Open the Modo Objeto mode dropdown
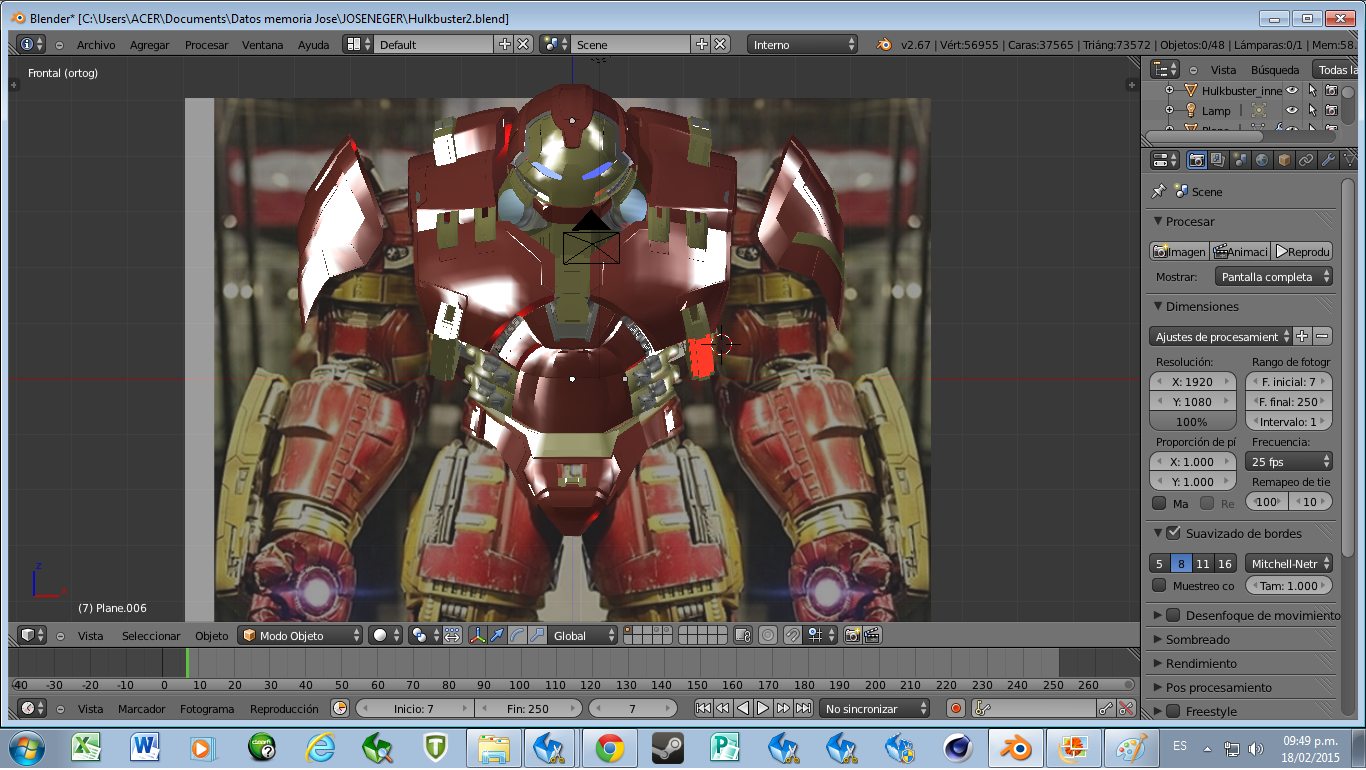The image size is (1366, 770). click(300, 635)
